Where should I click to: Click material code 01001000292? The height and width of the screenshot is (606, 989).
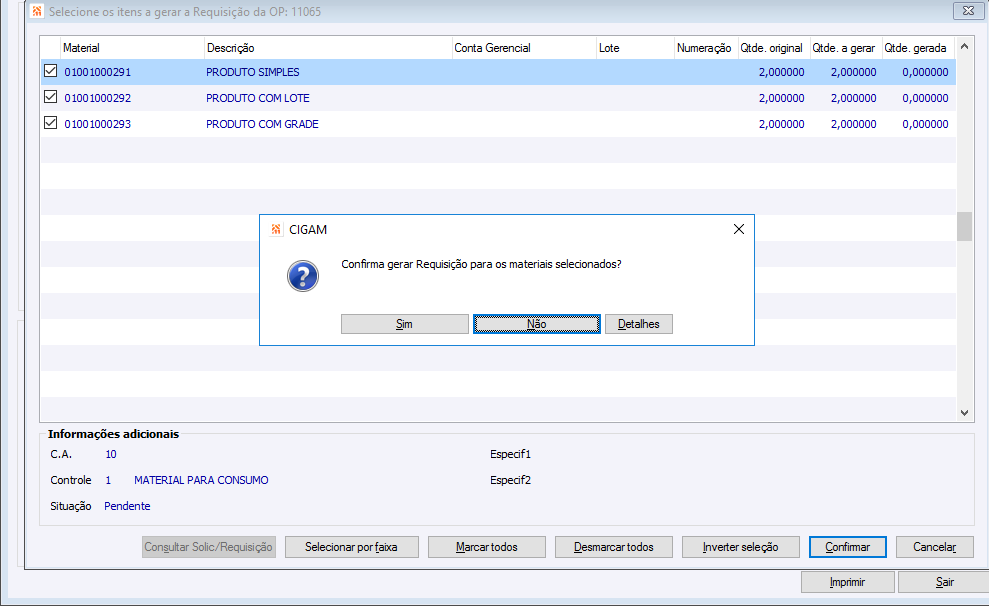point(98,98)
